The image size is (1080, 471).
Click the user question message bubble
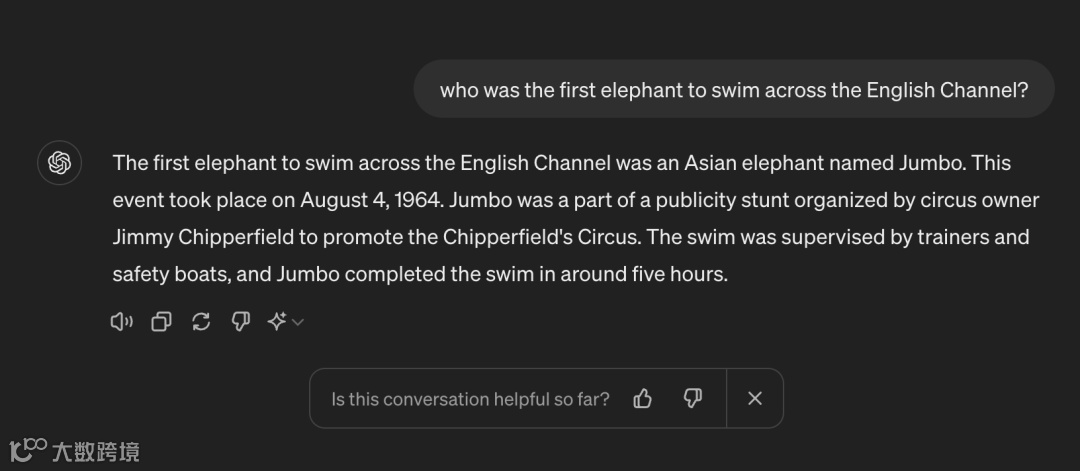pyautogui.click(x=733, y=90)
